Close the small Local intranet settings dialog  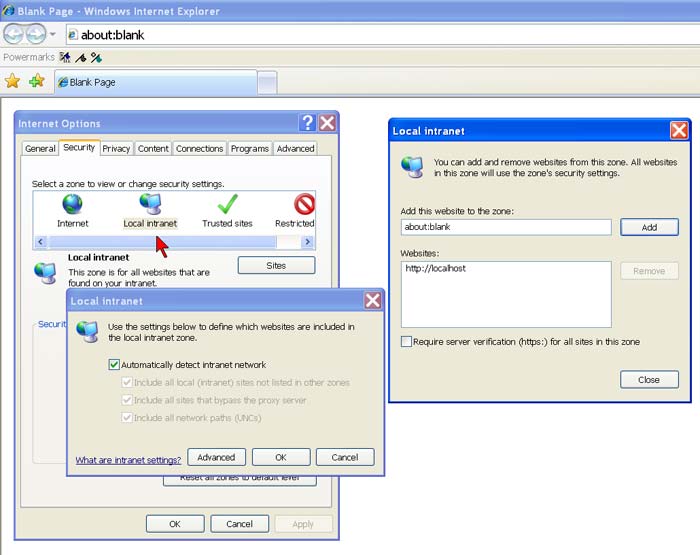point(373,300)
